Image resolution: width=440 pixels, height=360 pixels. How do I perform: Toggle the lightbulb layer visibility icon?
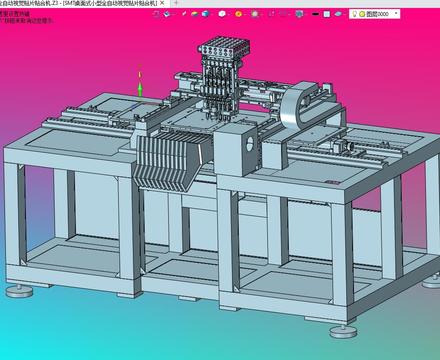[355, 14]
